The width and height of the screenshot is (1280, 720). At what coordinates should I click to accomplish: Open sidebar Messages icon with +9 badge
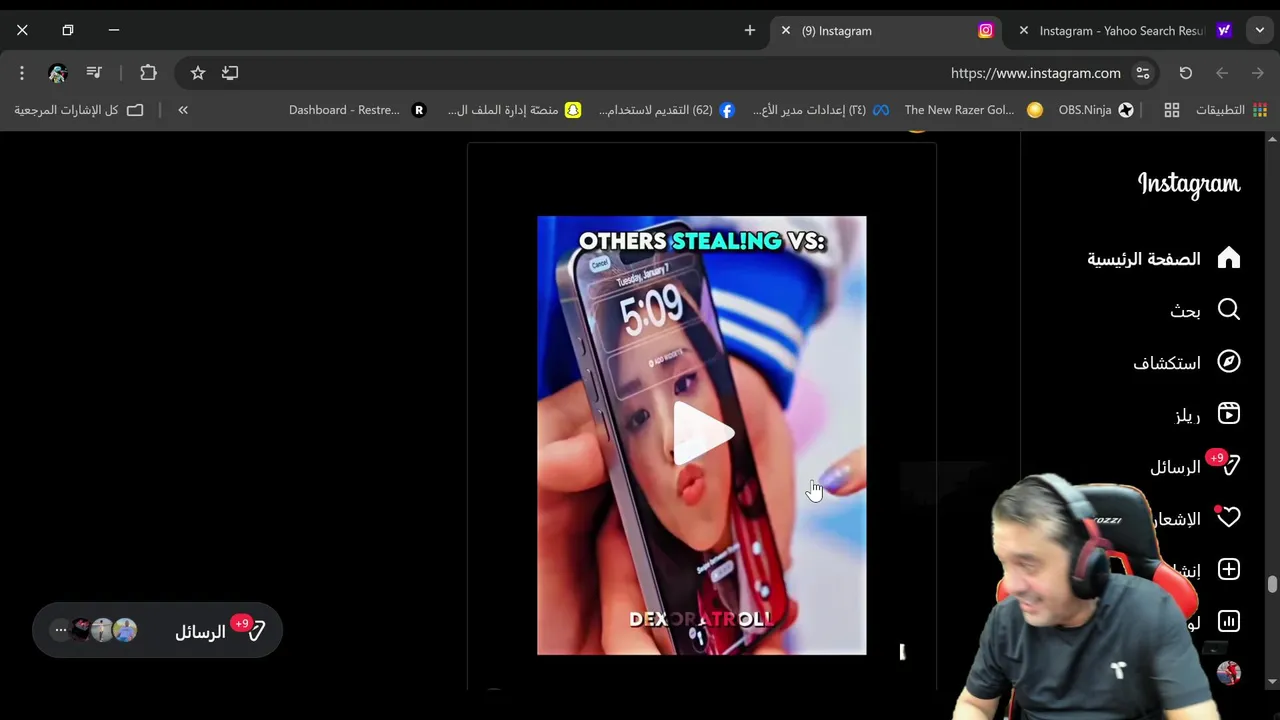(1229, 466)
